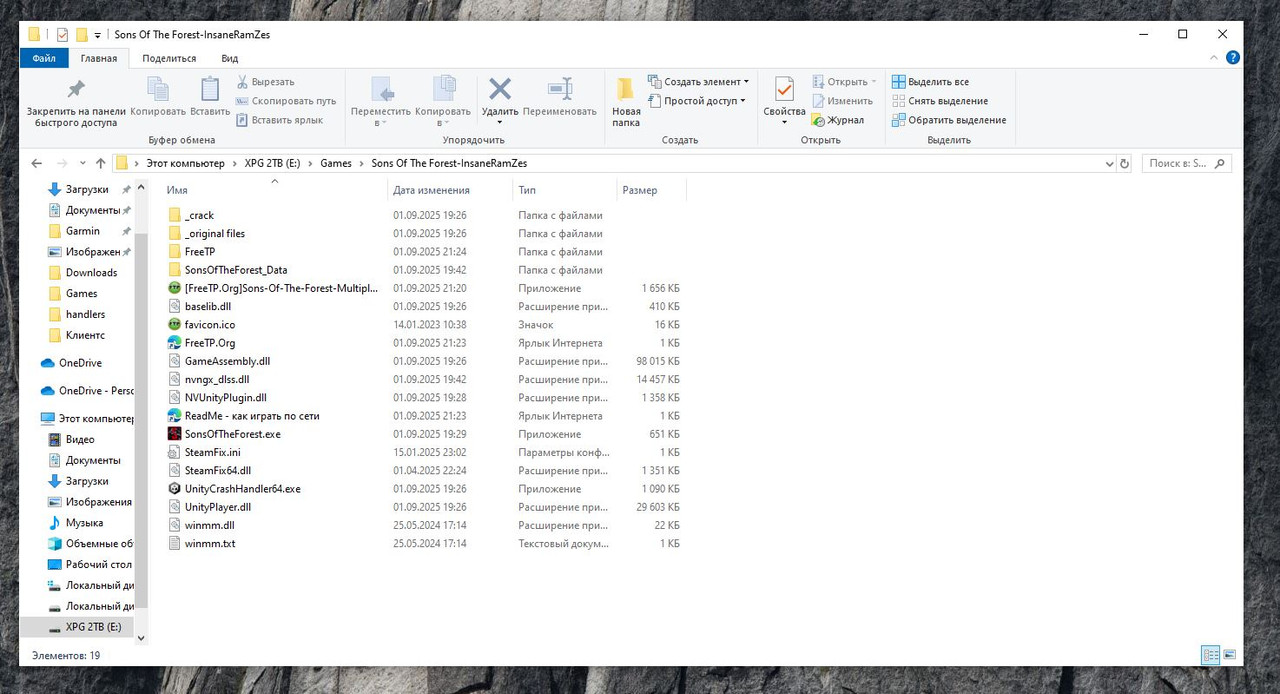Image resolution: width=1280 pixels, height=694 pixels.
Task: Select the SonsOfTheForest.exe file
Action: 232,434
